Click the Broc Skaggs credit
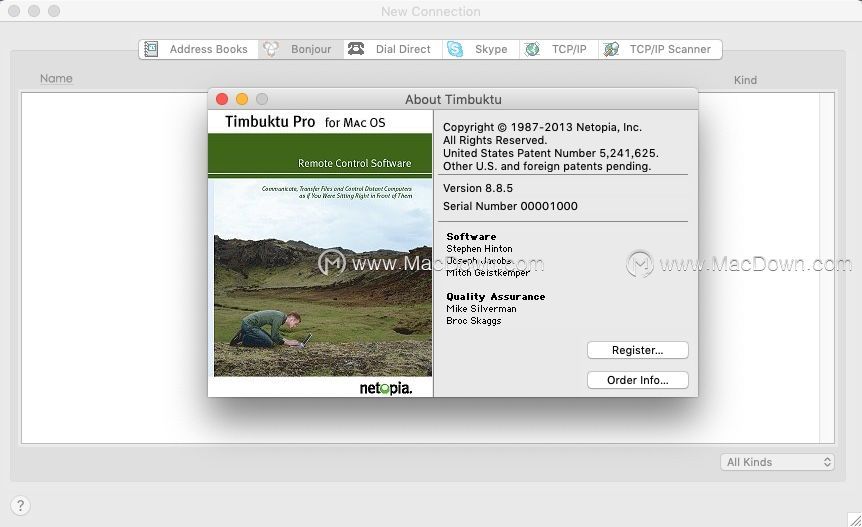 (x=474, y=321)
